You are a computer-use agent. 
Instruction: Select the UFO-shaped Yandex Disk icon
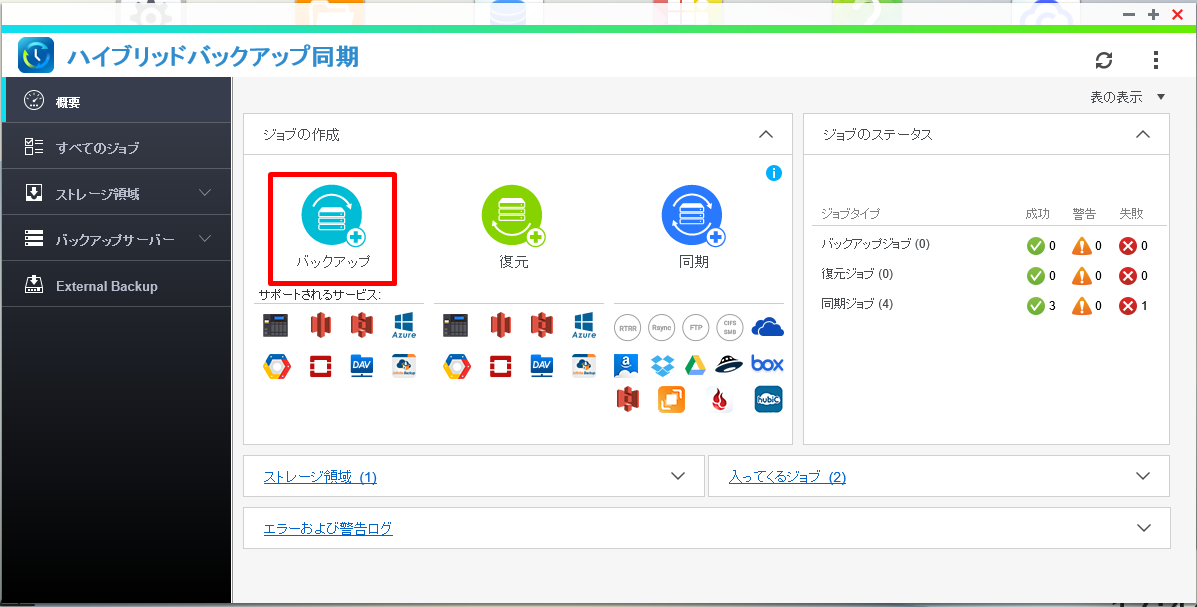pyautogui.click(x=729, y=364)
